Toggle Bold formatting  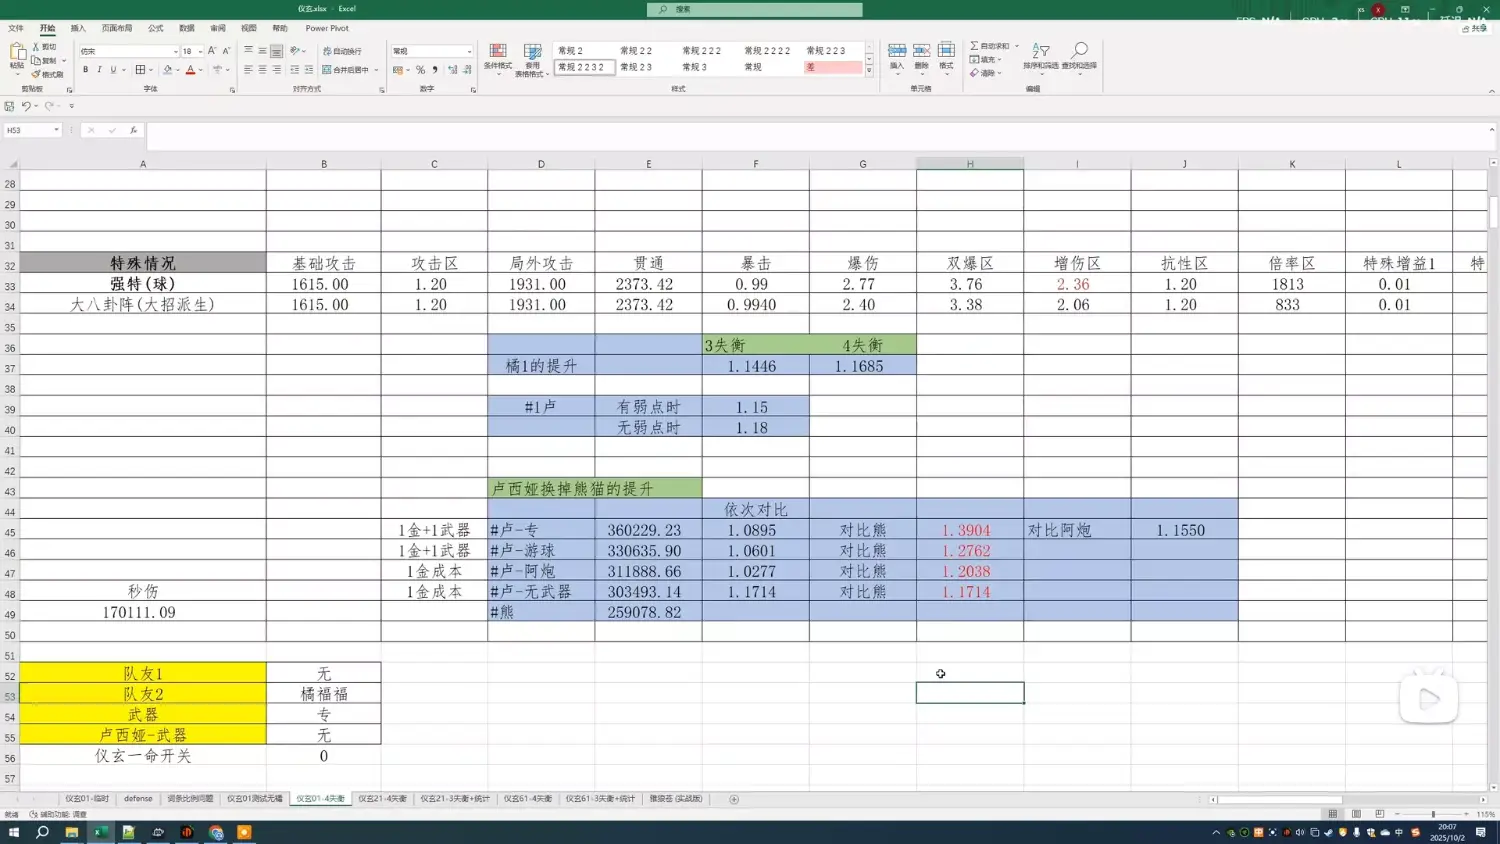point(86,70)
